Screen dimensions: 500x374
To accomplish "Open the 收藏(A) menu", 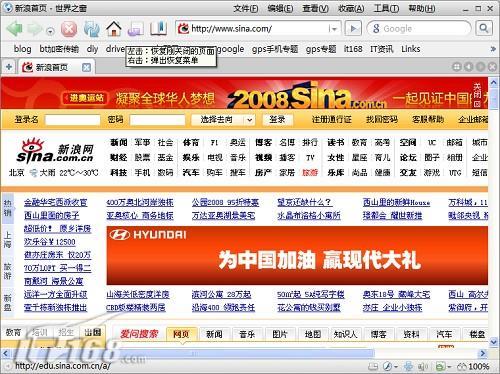I will 351,8.
